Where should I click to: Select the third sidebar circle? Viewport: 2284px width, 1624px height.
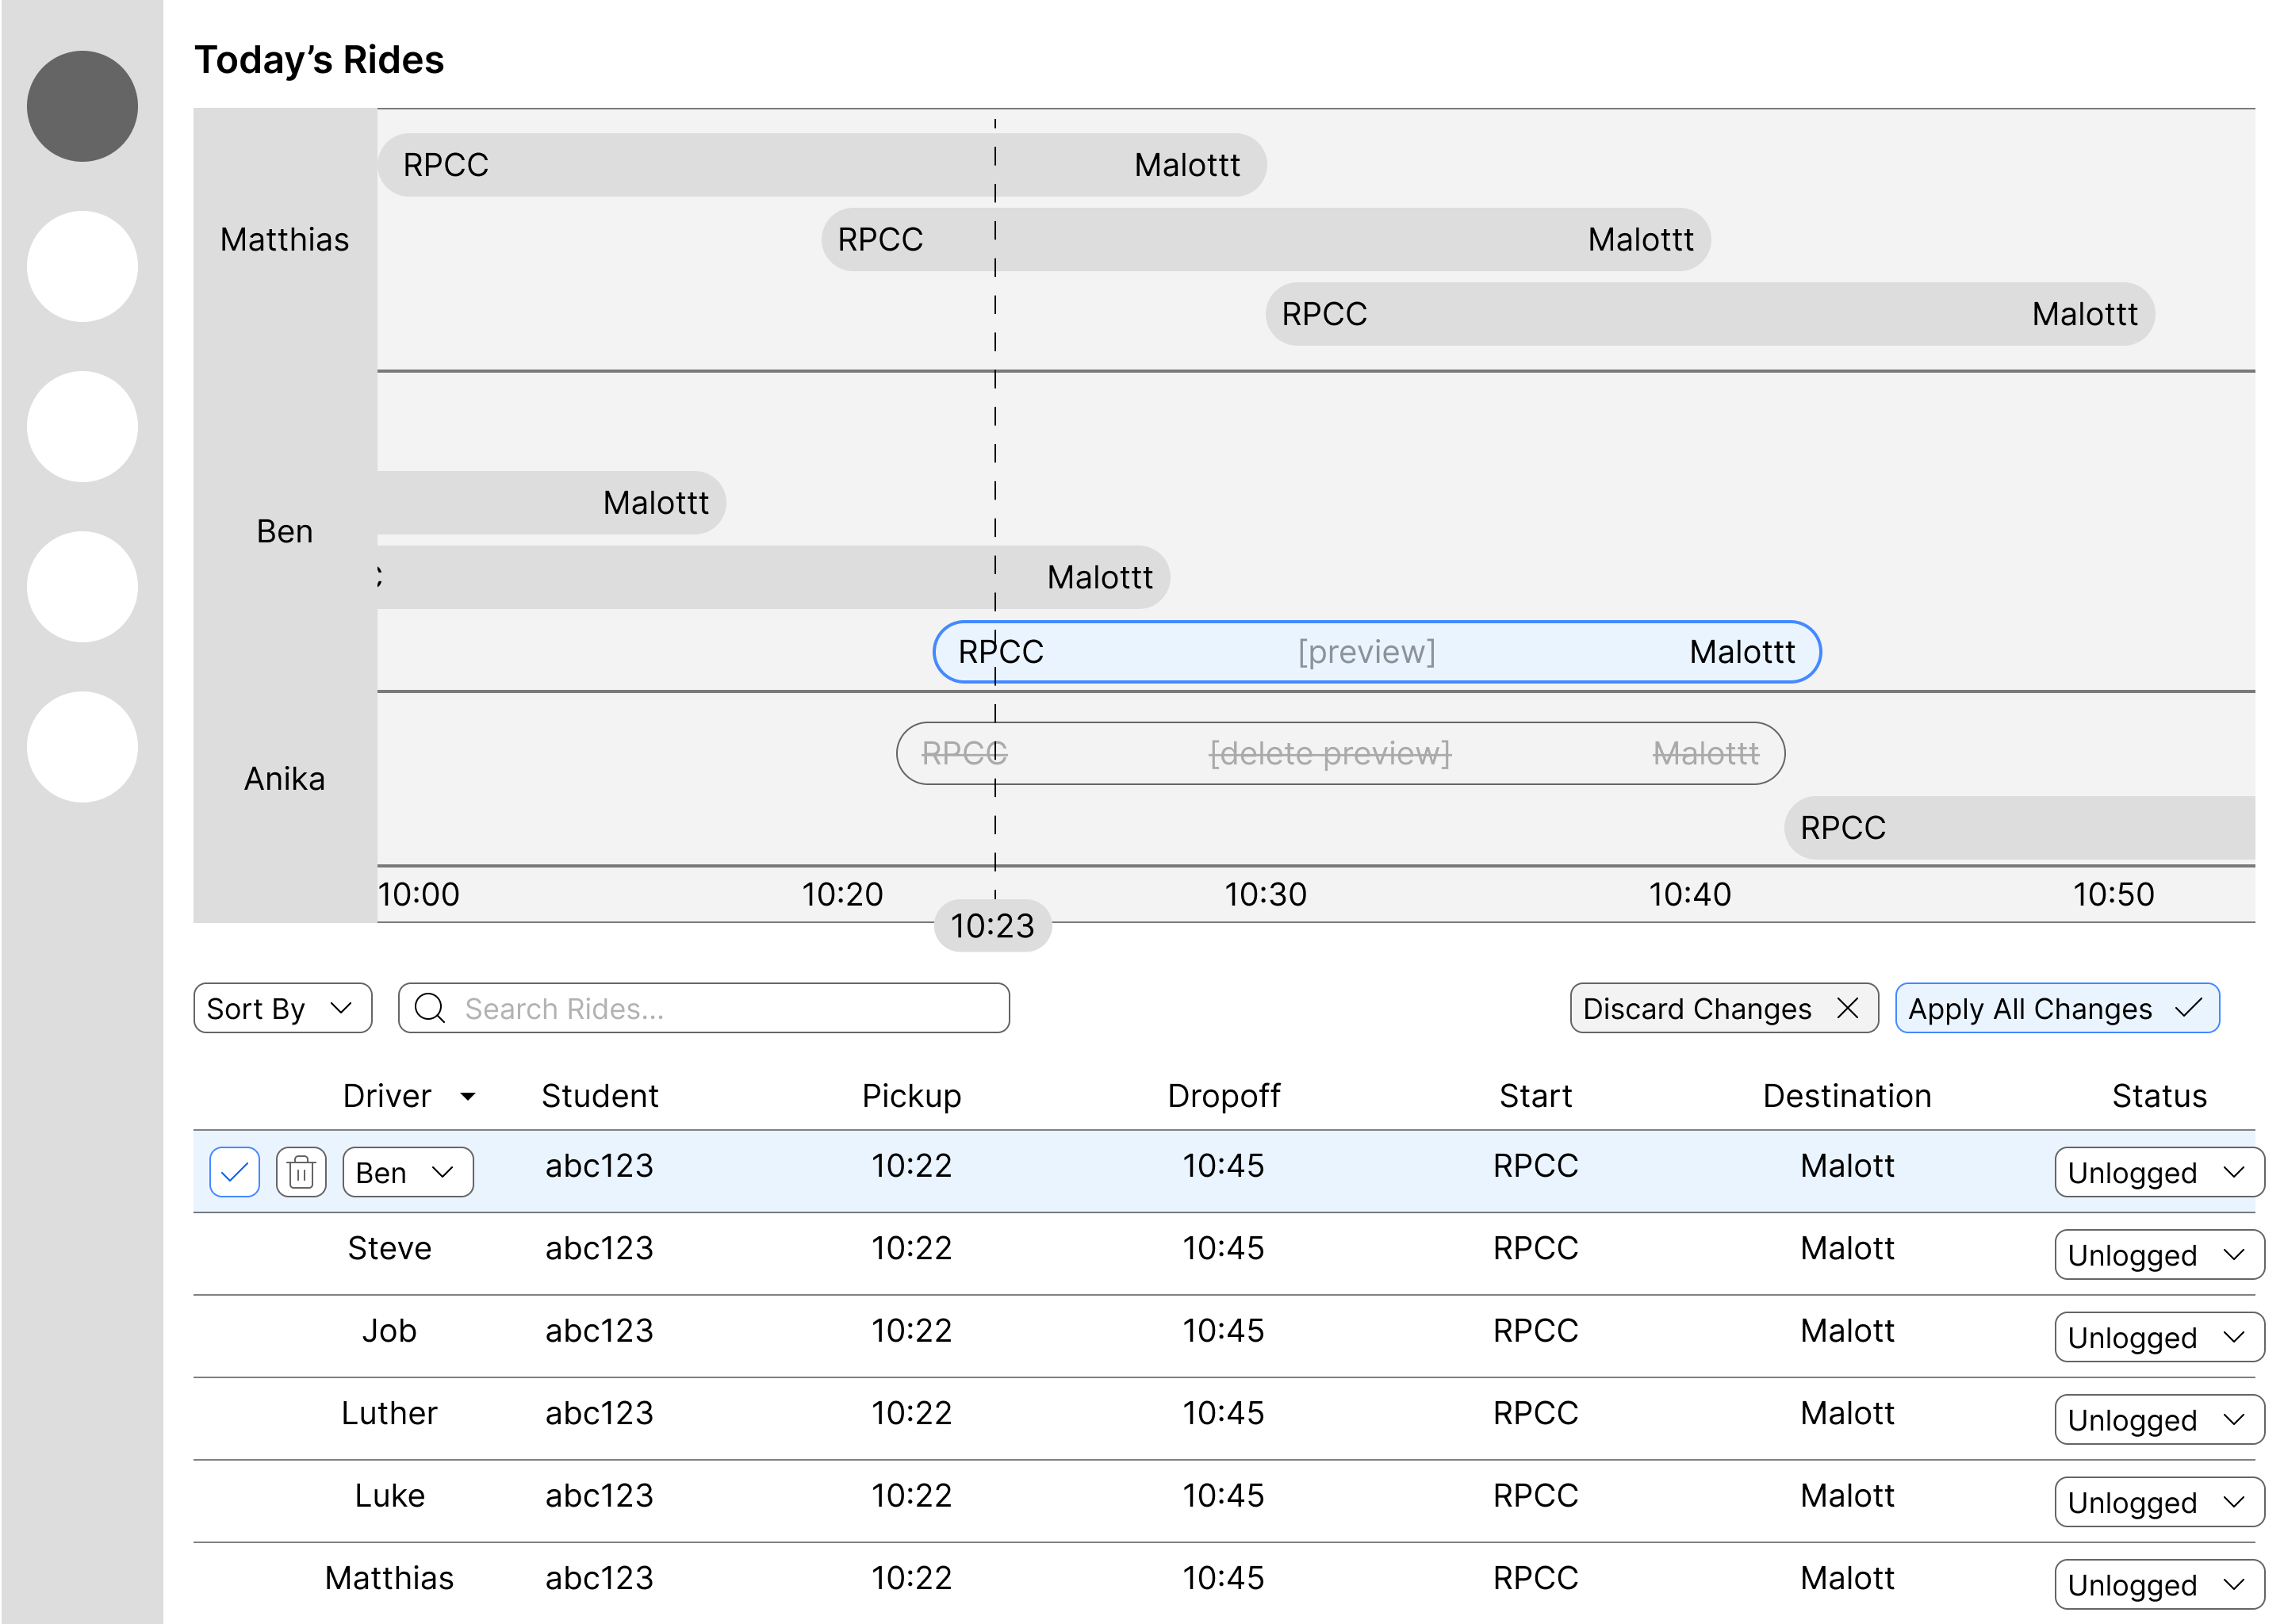pyautogui.click(x=82, y=426)
